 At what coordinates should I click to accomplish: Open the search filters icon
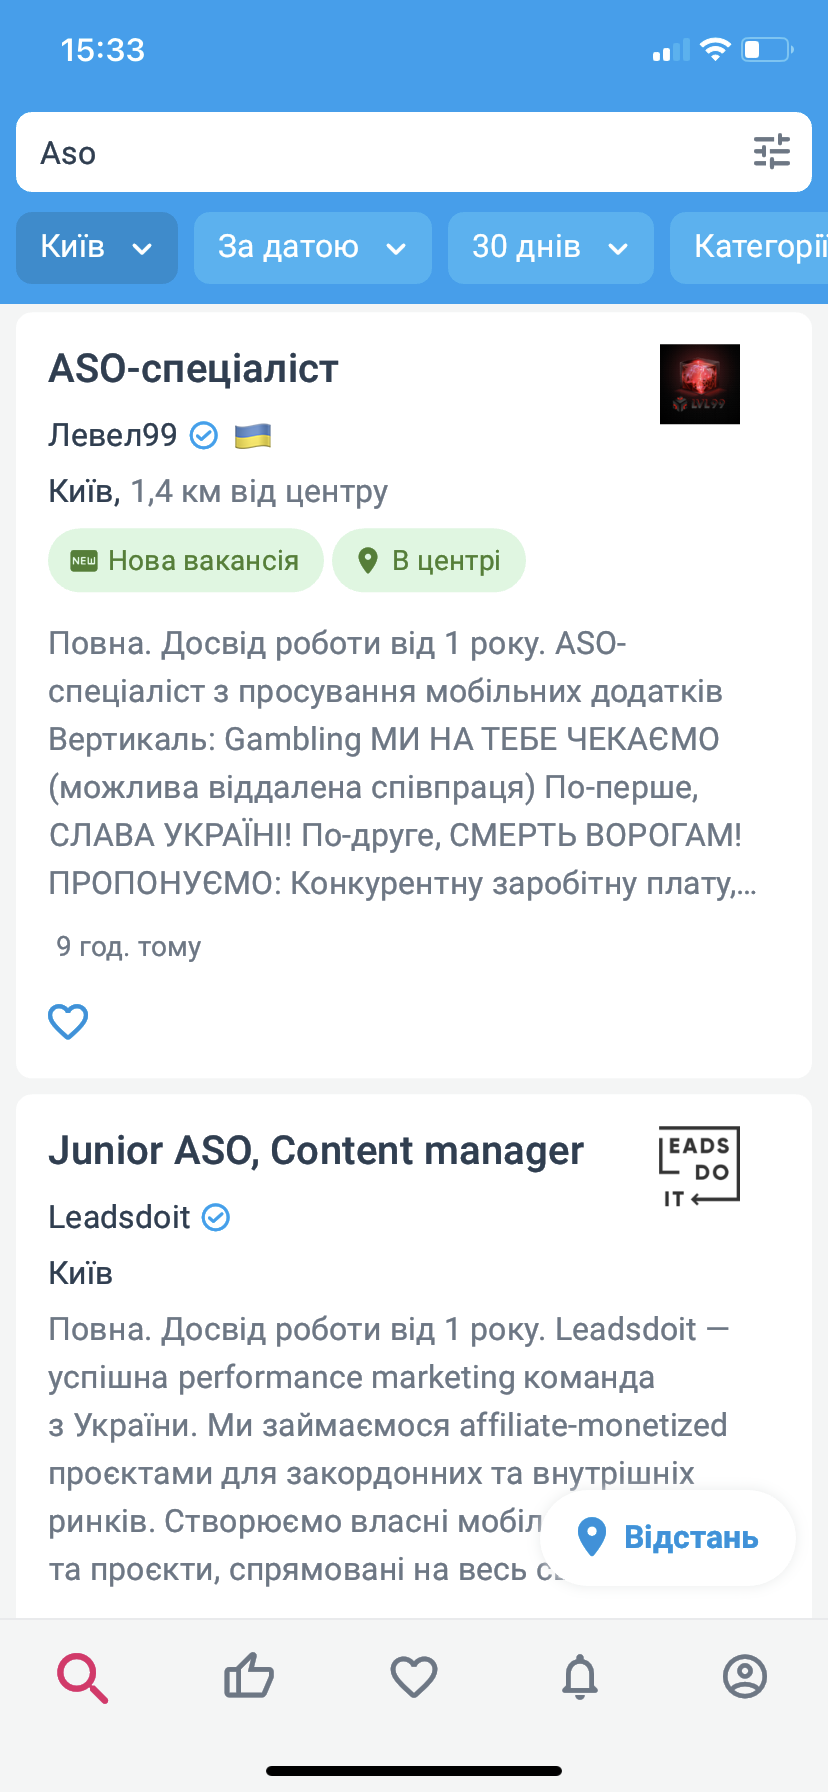[x=771, y=152]
